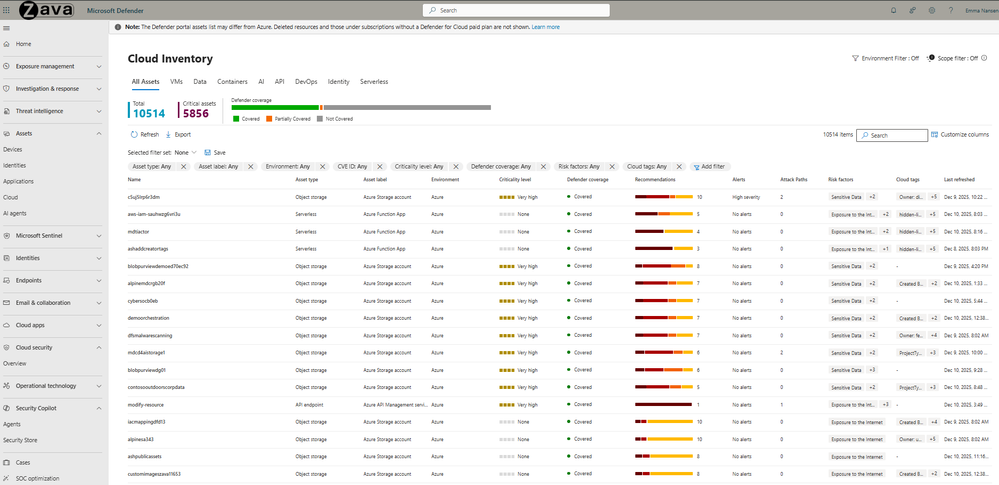Click the Threat intelligence sidebar icon
The height and width of the screenshot is (485, 999).
click(6, 111)
